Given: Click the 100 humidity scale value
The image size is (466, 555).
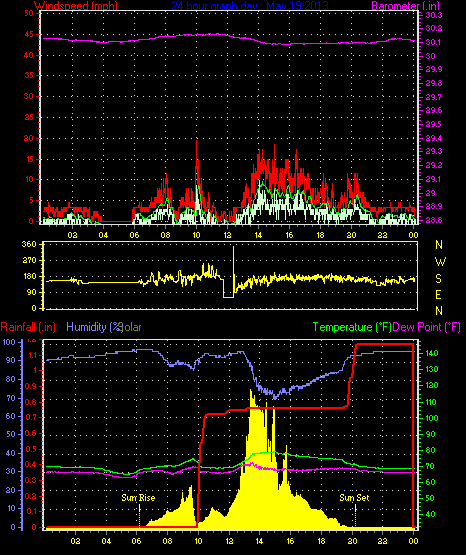Looking at the screenshot, I should 8,342.
